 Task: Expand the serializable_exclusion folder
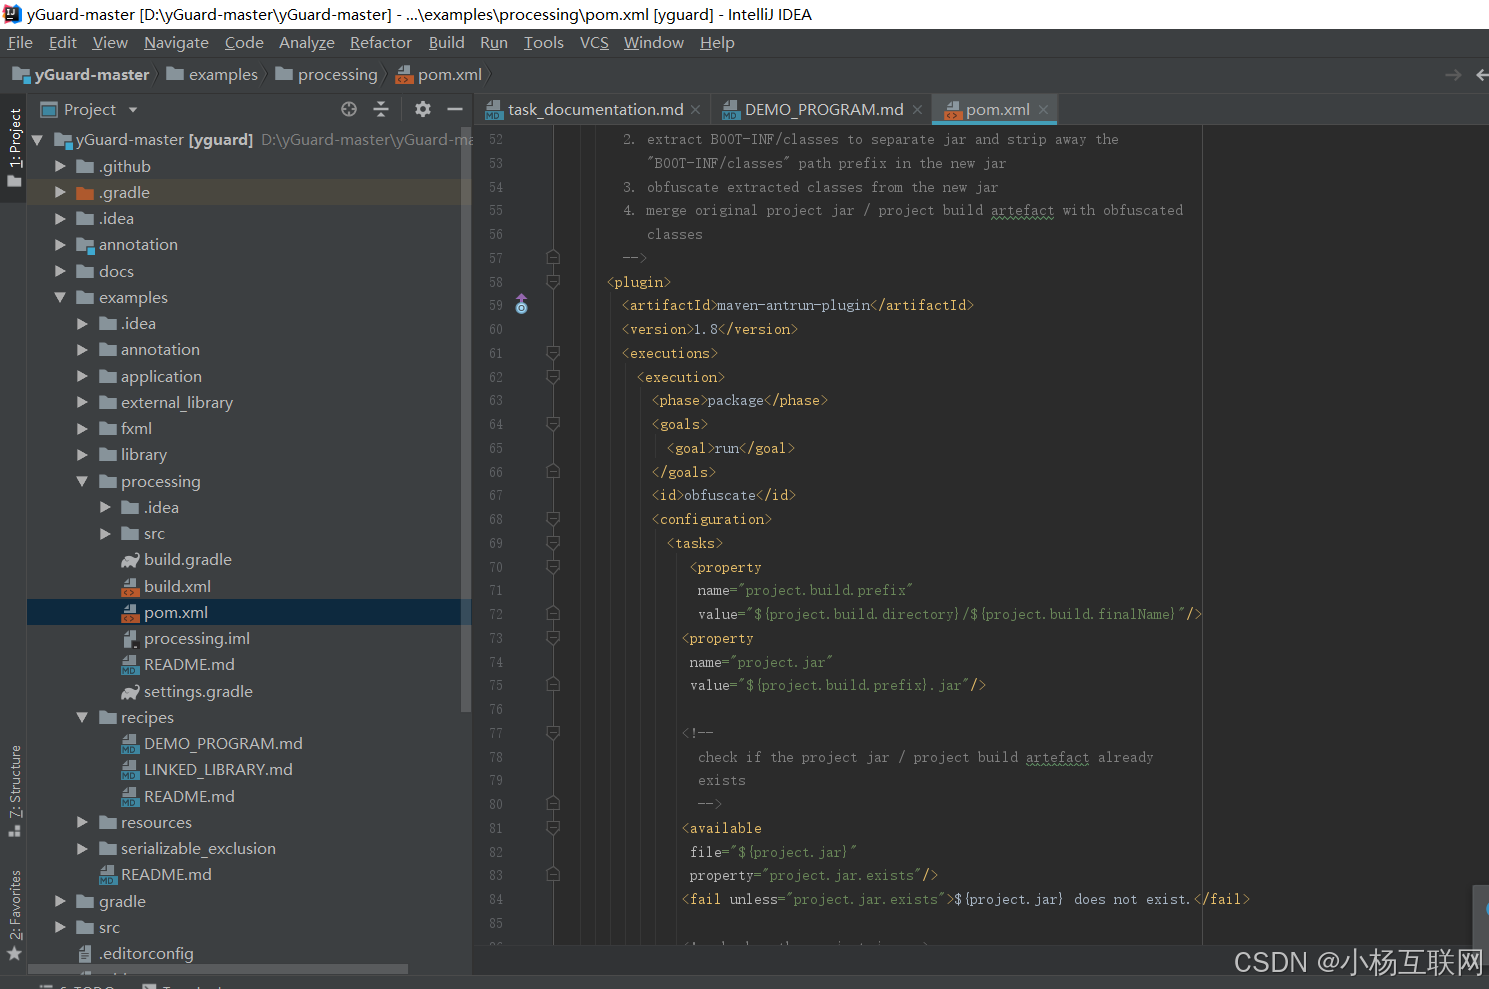click(x=82, y=848)
